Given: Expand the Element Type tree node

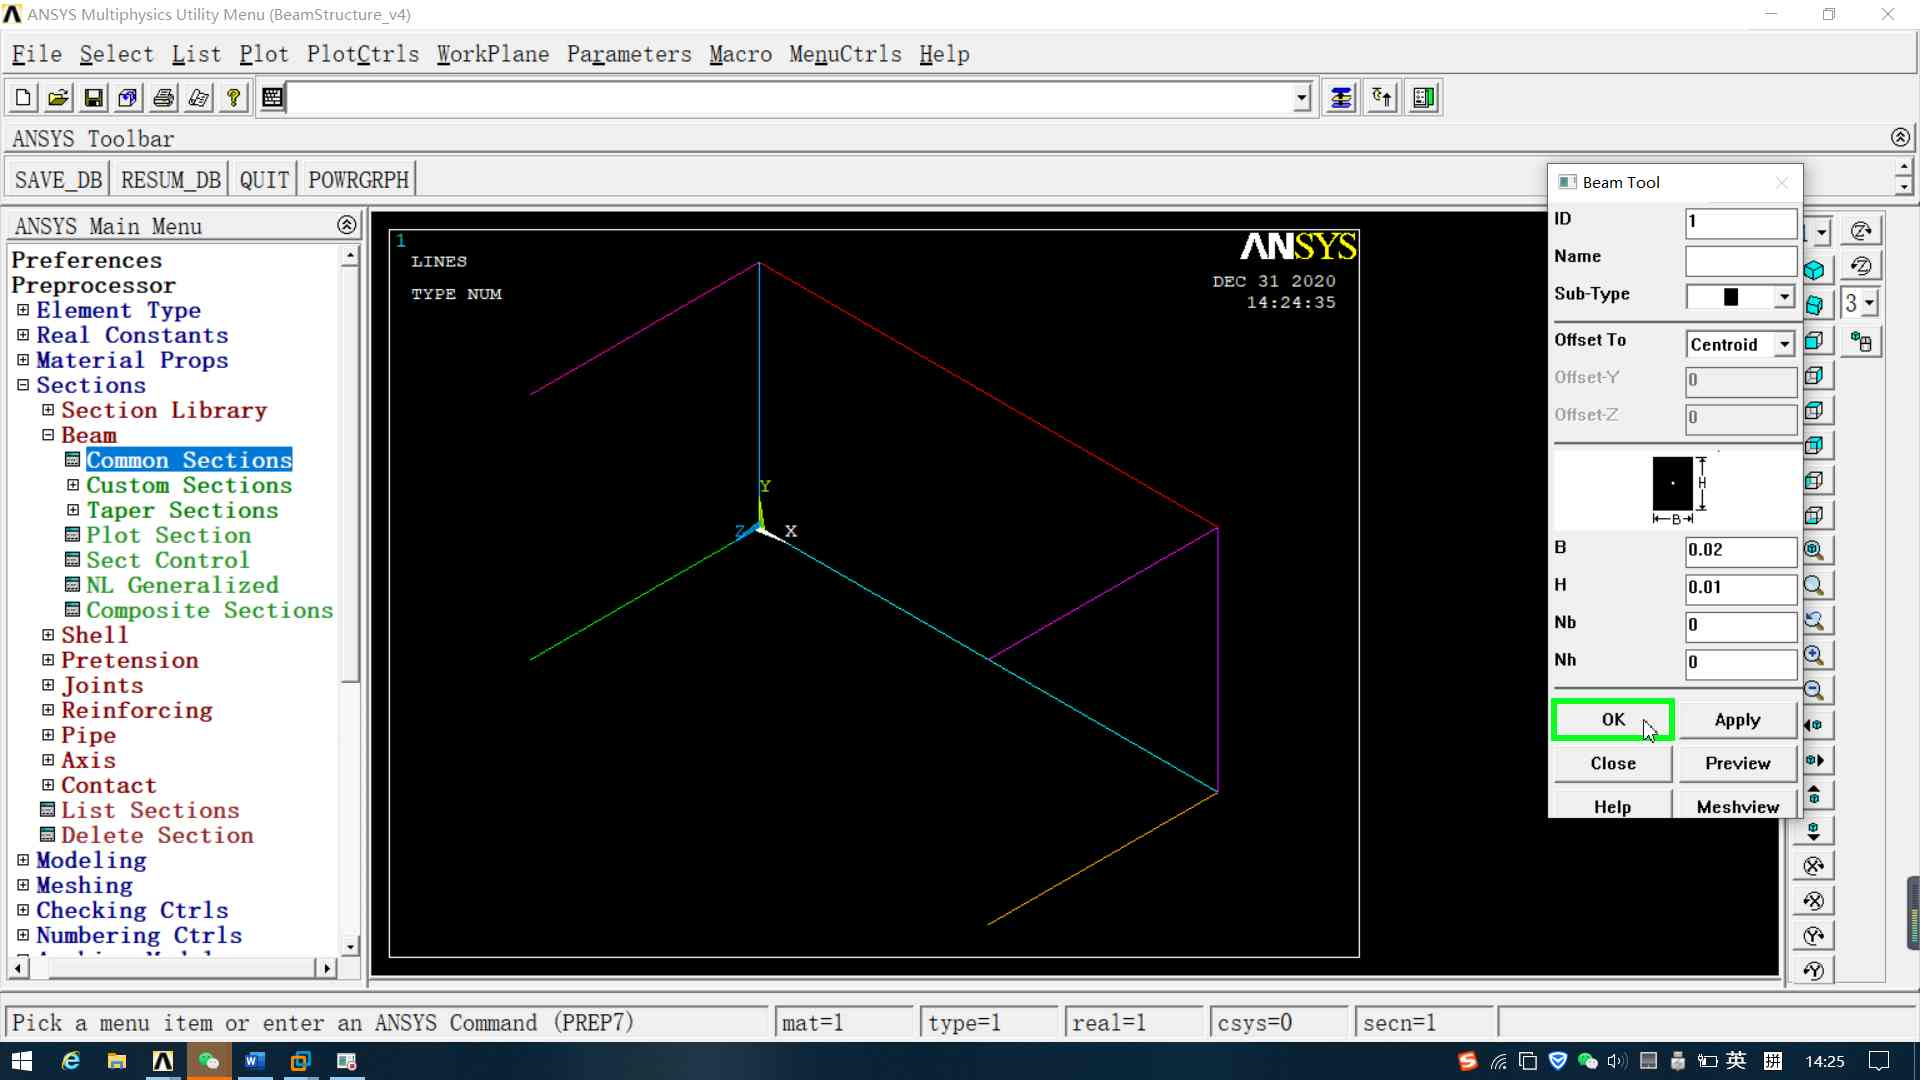Looking at the screenshot, I should [x=23, y=310].
